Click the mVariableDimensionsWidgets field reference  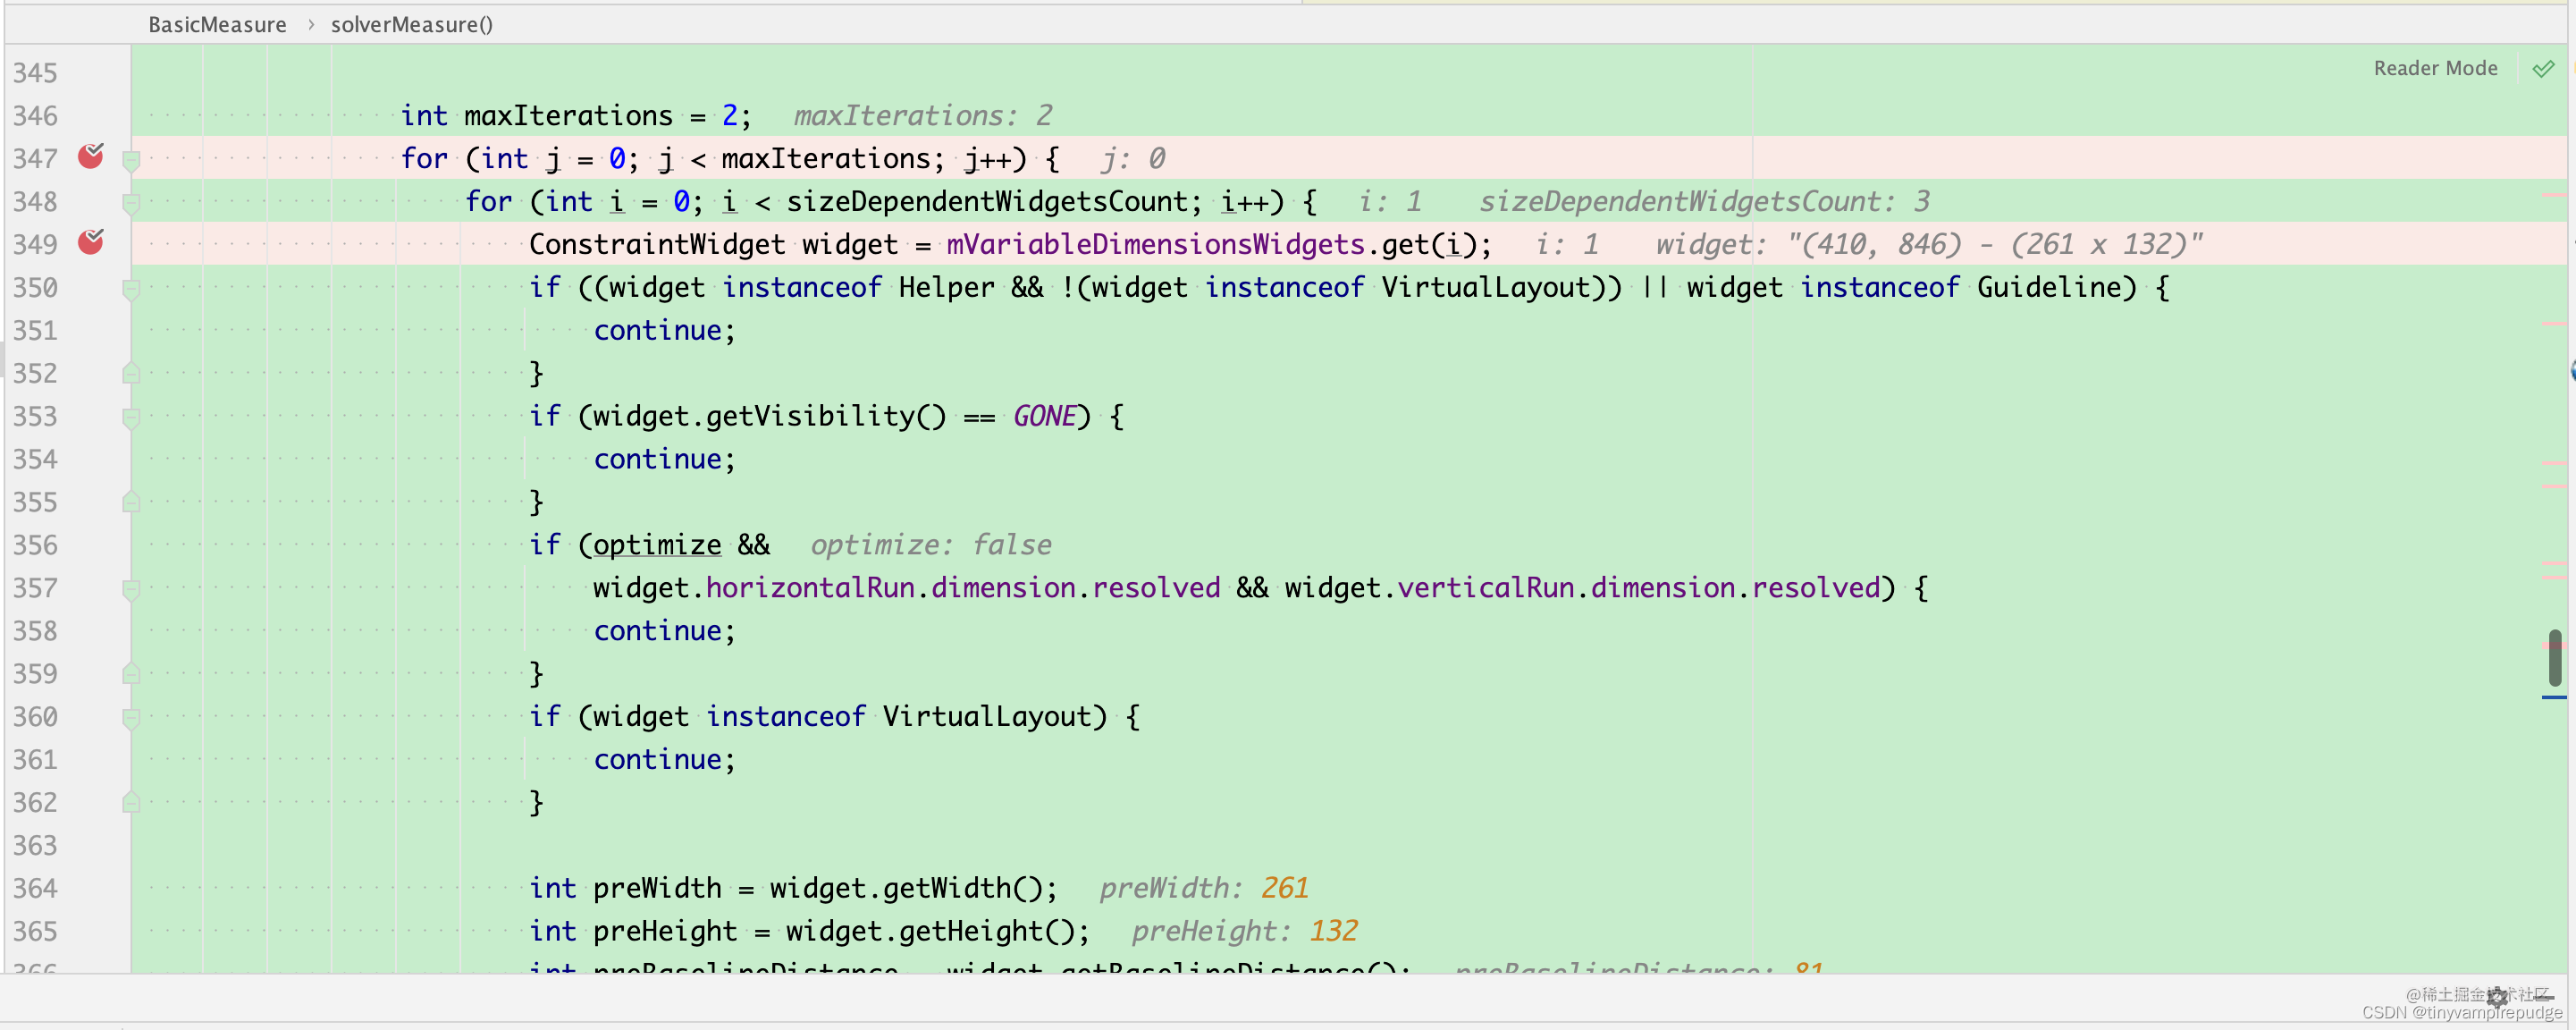point(1155,245)
